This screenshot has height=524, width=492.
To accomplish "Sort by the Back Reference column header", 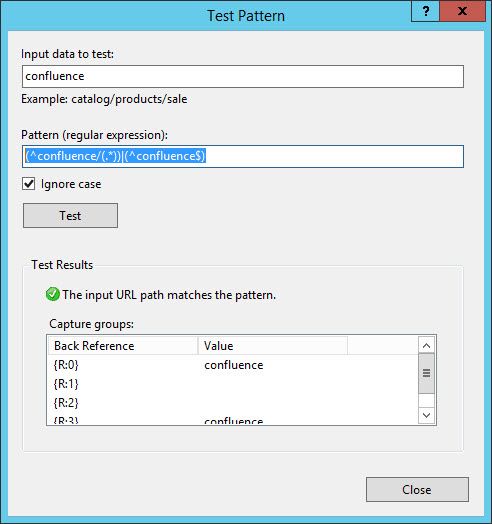I will [123, 346].
